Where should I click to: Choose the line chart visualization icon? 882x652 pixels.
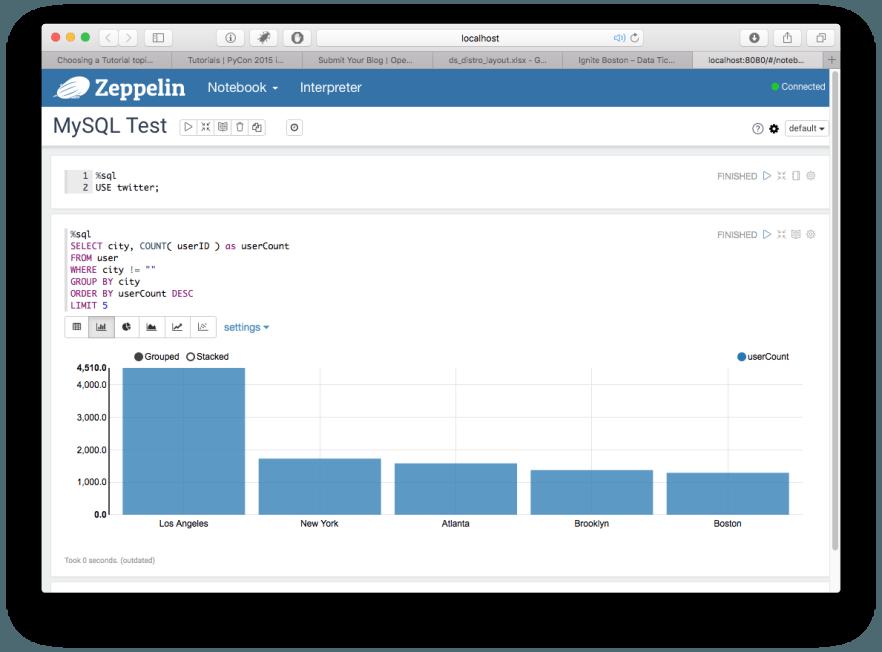click(x=177, y=327)
